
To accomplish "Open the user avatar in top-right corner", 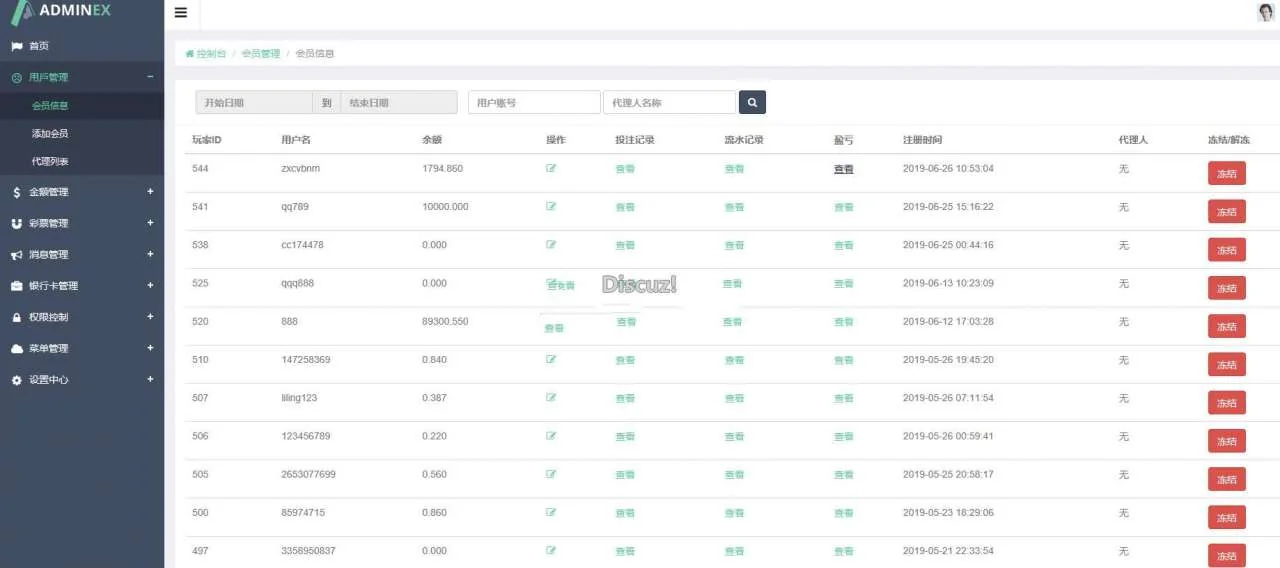I will 1265,12.
